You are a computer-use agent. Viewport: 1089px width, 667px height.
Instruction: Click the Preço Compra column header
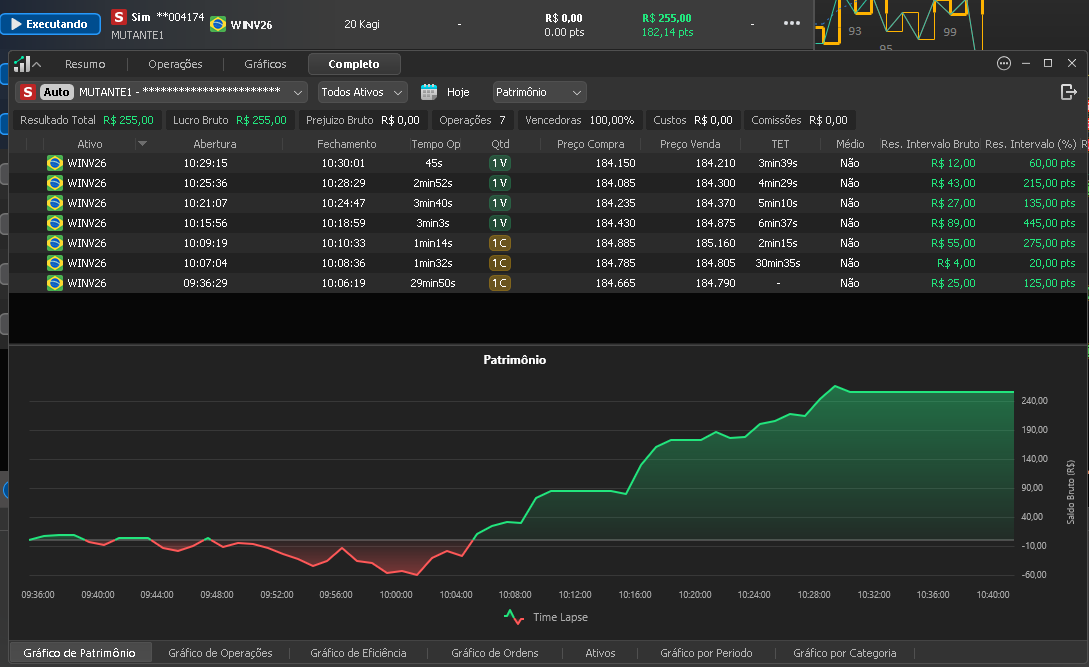[590, 144]
